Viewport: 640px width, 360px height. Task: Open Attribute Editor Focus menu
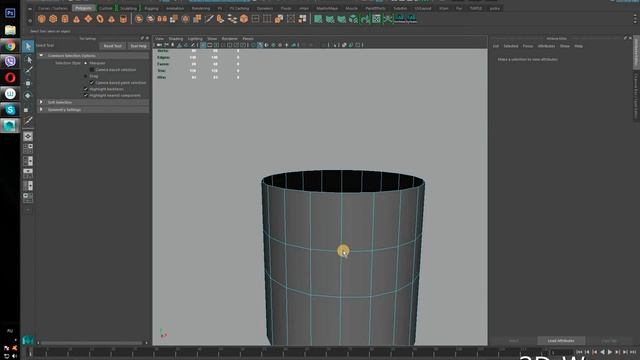tap(528, 46)
